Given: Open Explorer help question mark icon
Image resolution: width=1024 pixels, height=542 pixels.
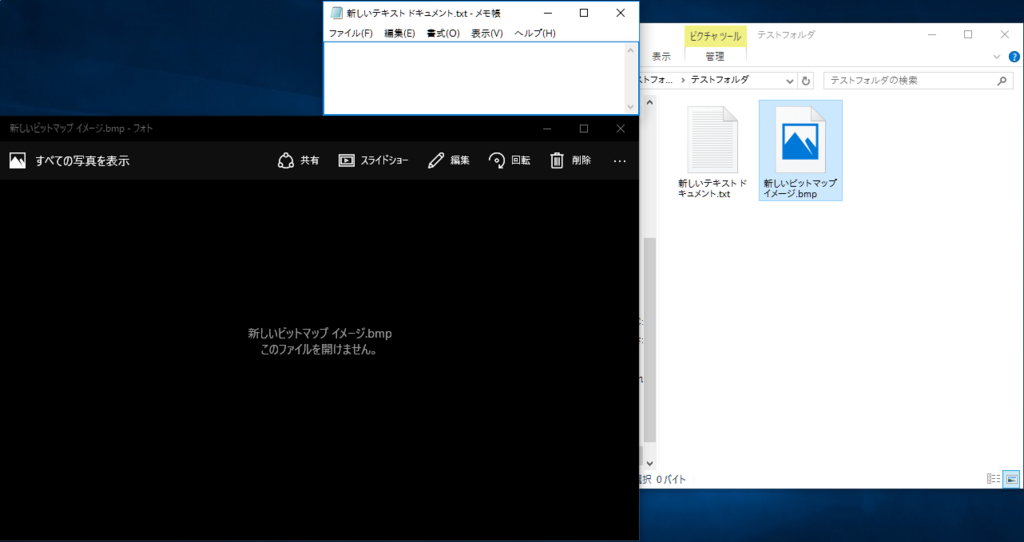Looking at the screenshot, I should (x=1014, y=57).
